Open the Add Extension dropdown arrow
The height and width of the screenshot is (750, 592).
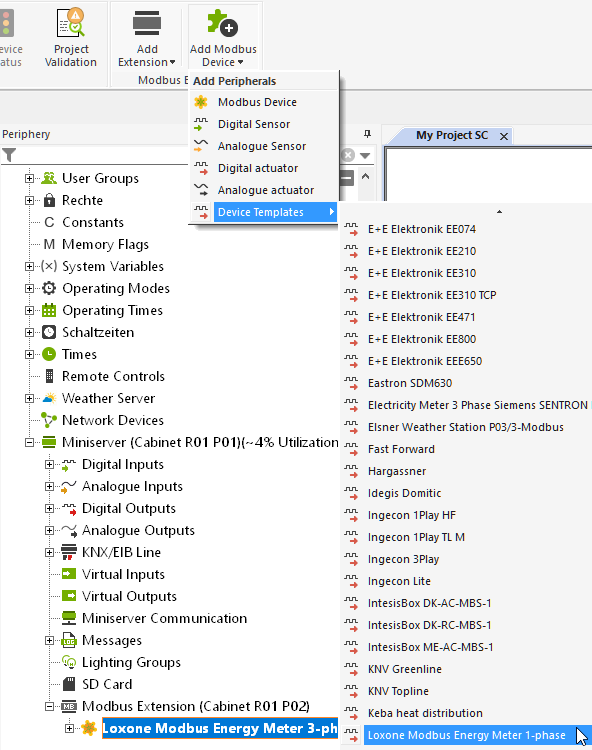pos(173,62)
